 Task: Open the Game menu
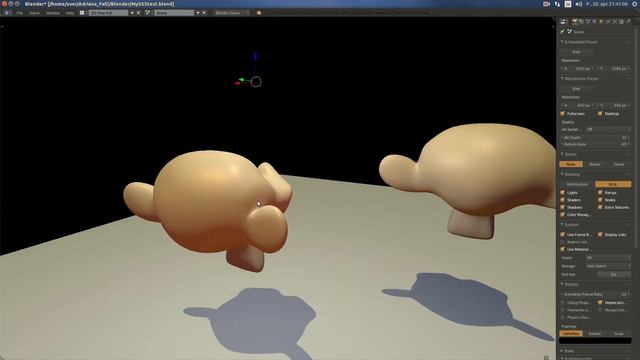(x=34, y=13)
